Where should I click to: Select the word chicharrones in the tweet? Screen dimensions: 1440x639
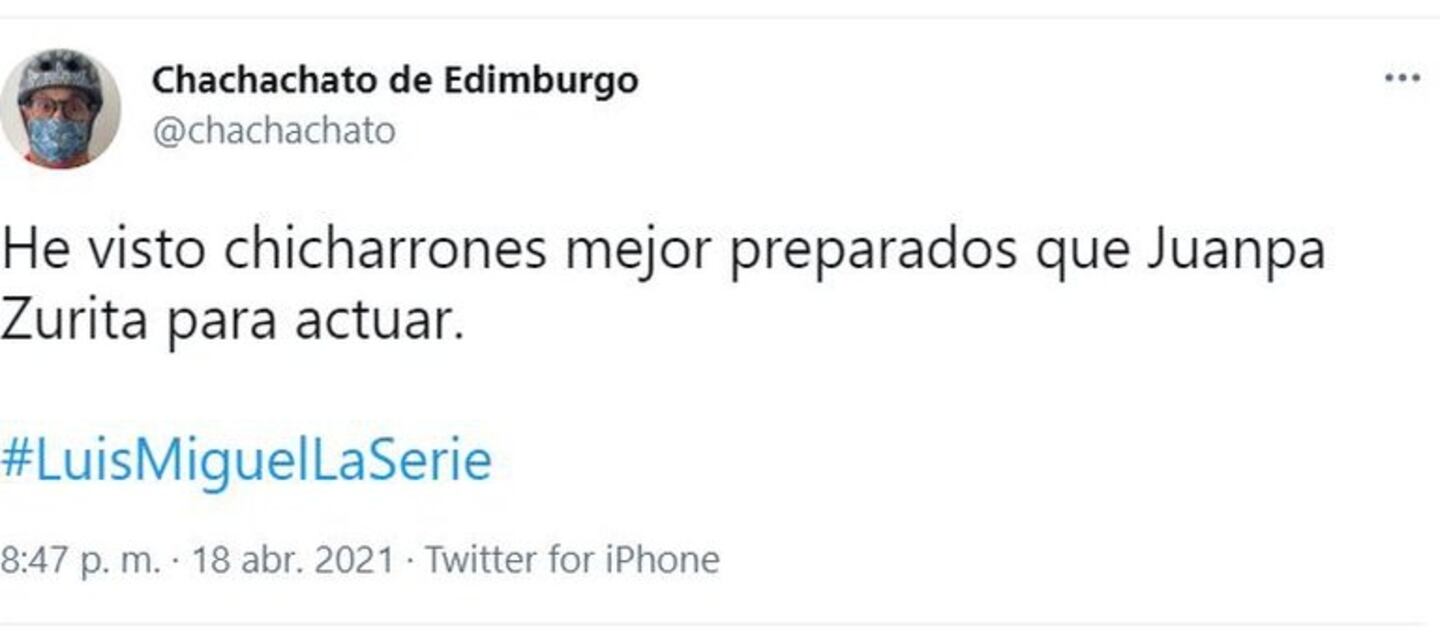[x=386, y=251]
